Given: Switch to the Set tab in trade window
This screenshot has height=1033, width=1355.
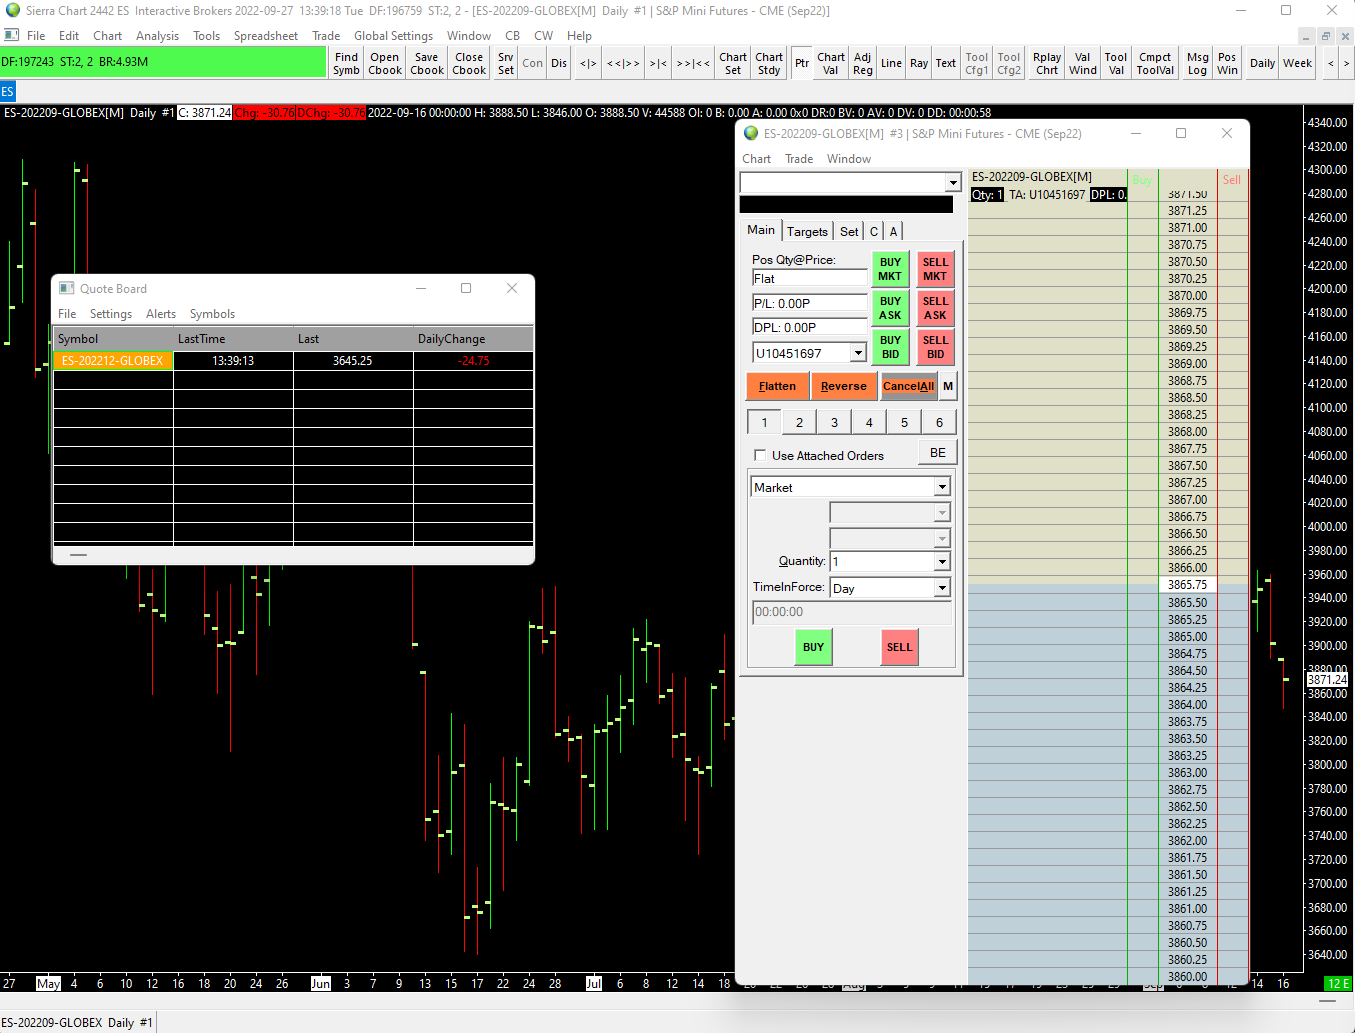Looking at the screenshot, I should coord(849,231).
